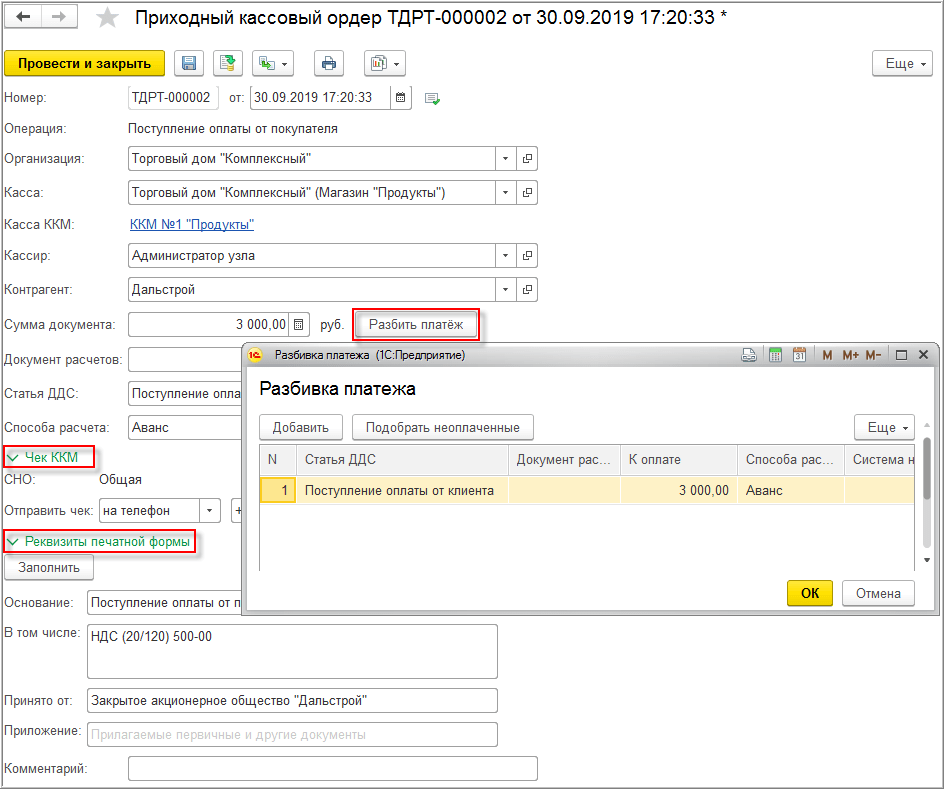Click back arrow navigation button
944x789 pixels.
pos(23,17)
